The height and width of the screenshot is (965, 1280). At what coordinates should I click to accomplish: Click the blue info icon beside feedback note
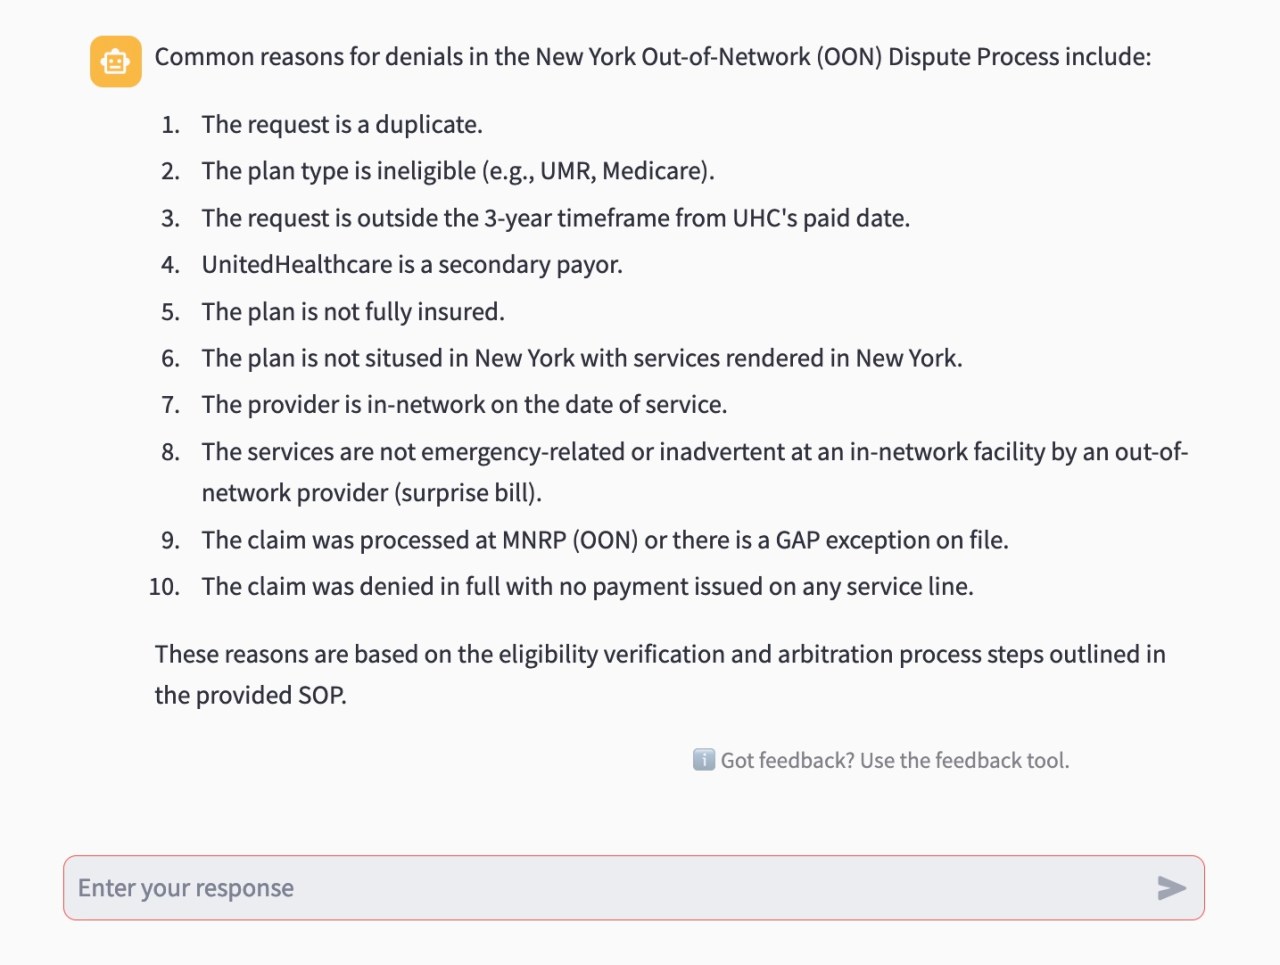click(x=703, y=760)
